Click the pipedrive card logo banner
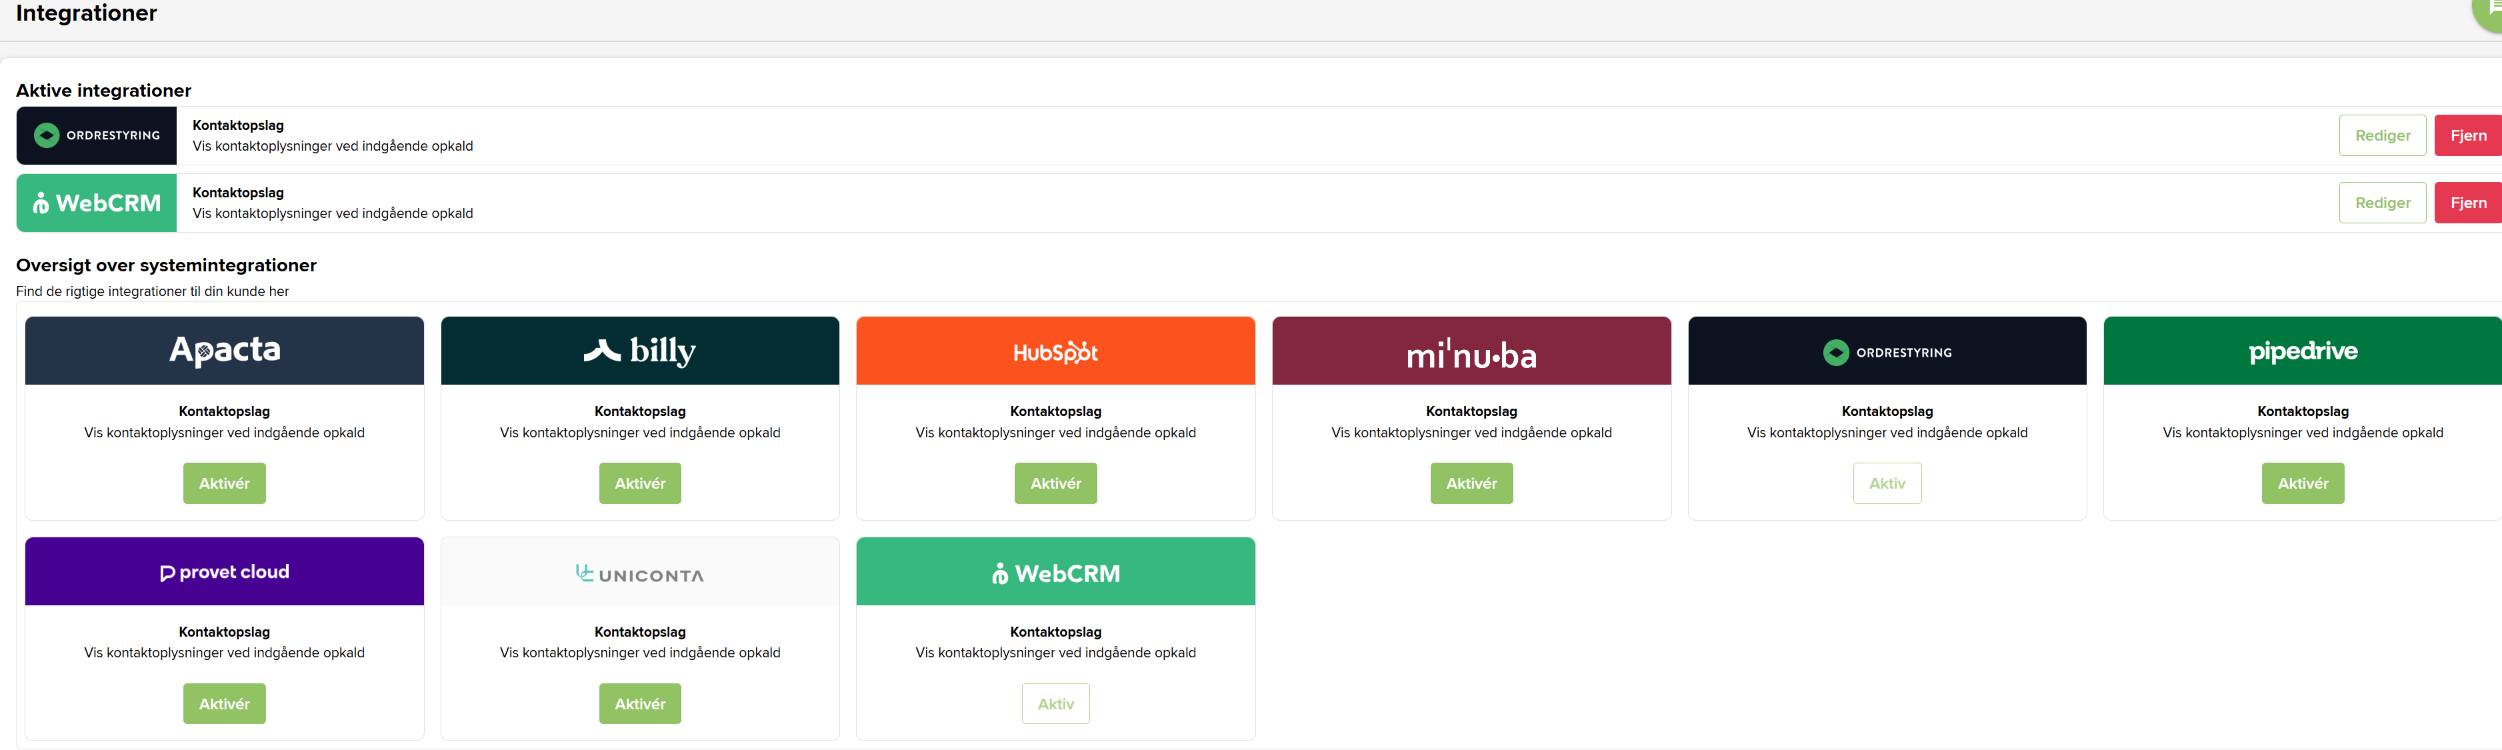Image resolution: width=2502 pixels, height=750 pixels. pos(2303,351)
